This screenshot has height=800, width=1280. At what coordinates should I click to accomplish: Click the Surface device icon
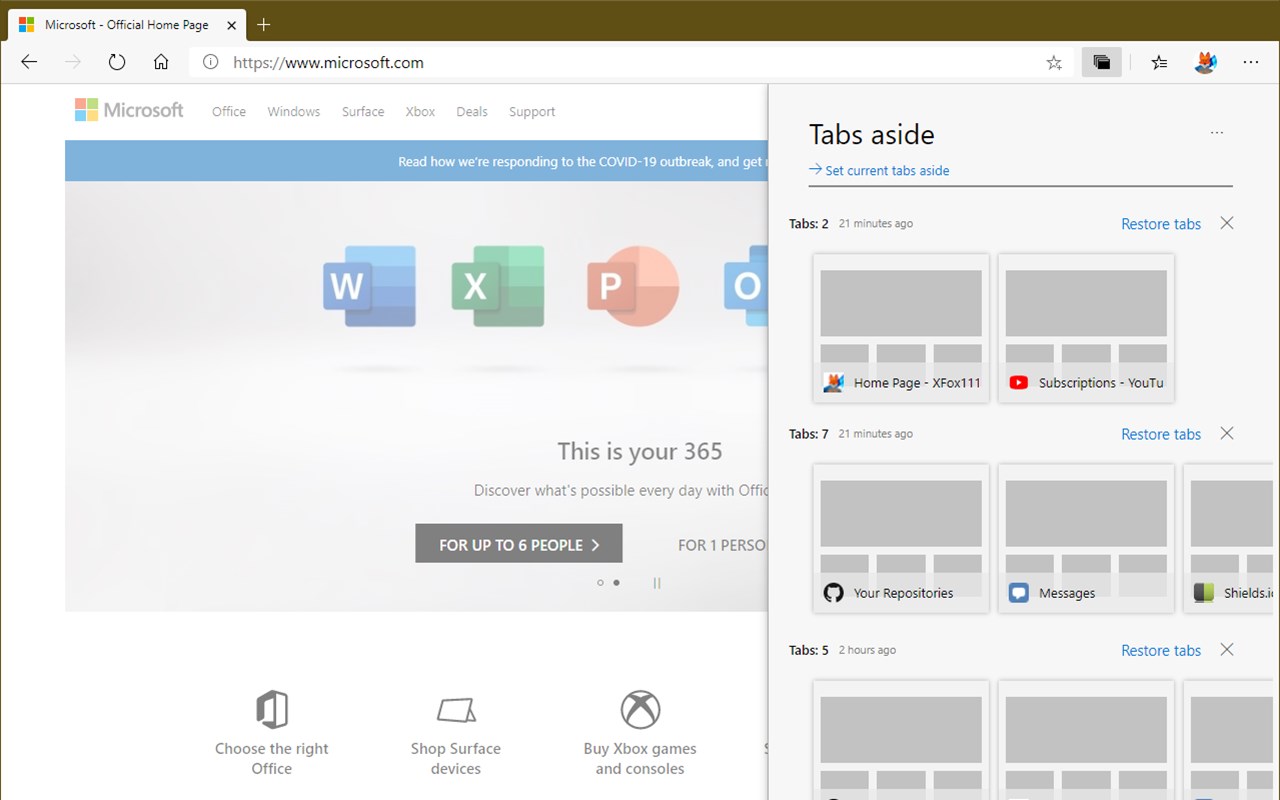(x=456, y=710)
